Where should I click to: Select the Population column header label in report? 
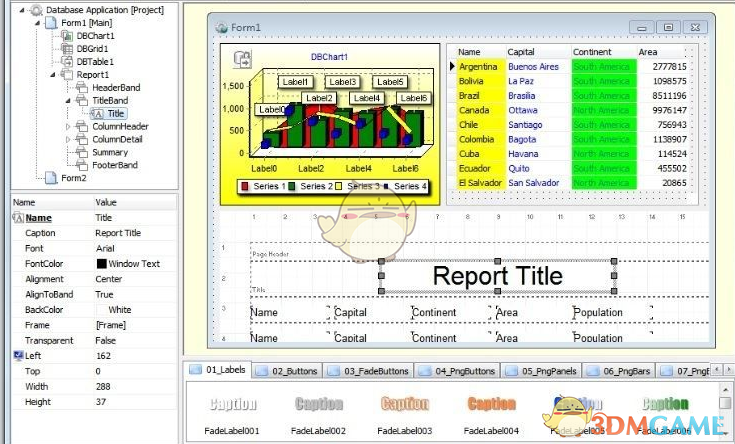coord(598,313)
